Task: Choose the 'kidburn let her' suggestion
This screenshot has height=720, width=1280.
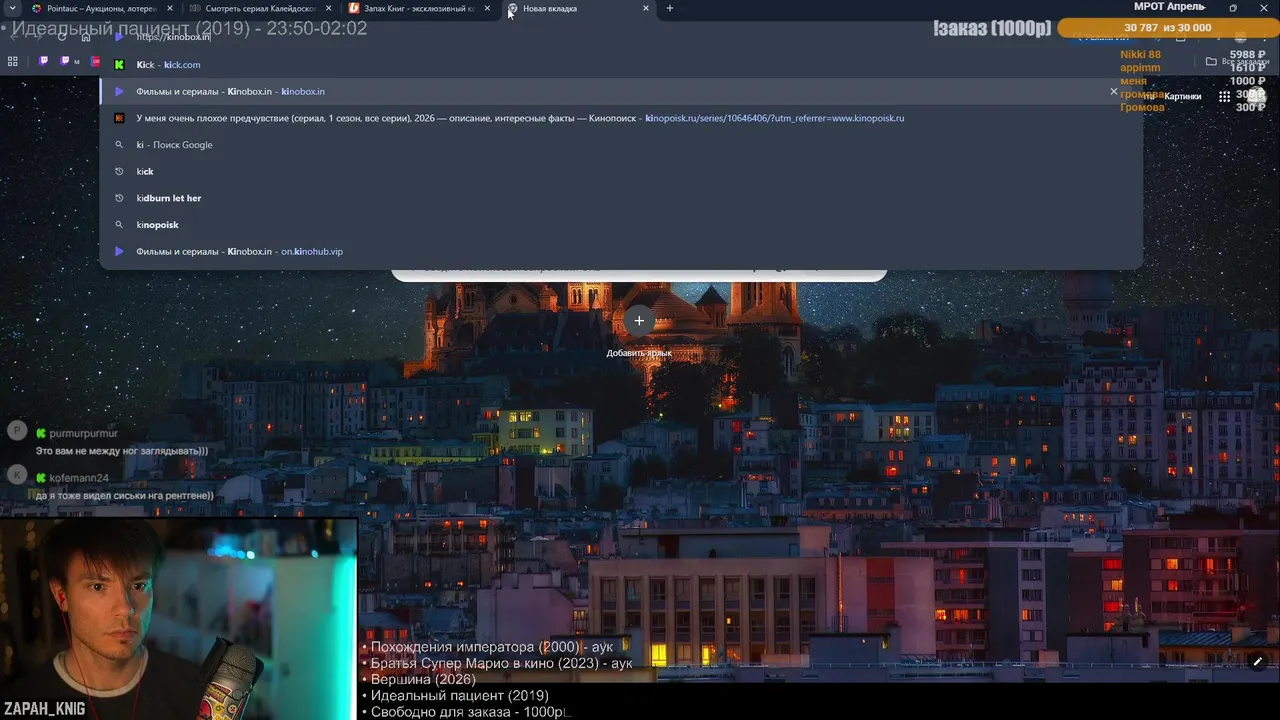Action: pos(620,198)
